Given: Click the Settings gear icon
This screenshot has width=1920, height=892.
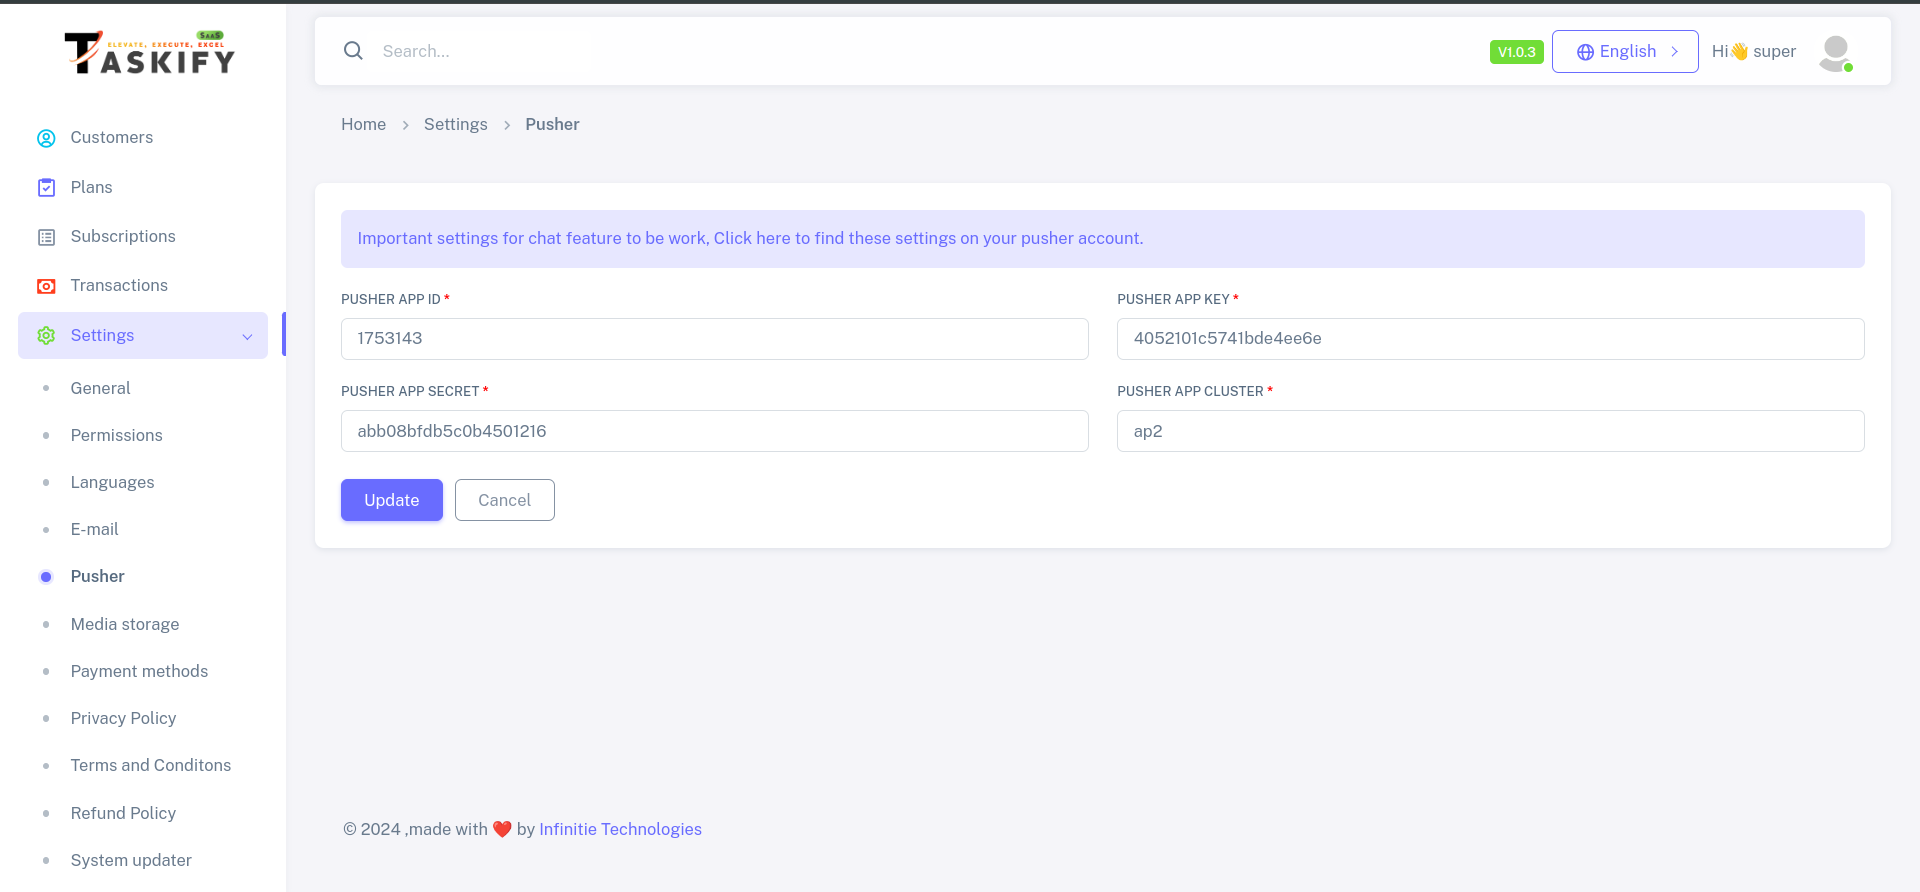Looking at the screenshot, I should (x=46, y=336).
